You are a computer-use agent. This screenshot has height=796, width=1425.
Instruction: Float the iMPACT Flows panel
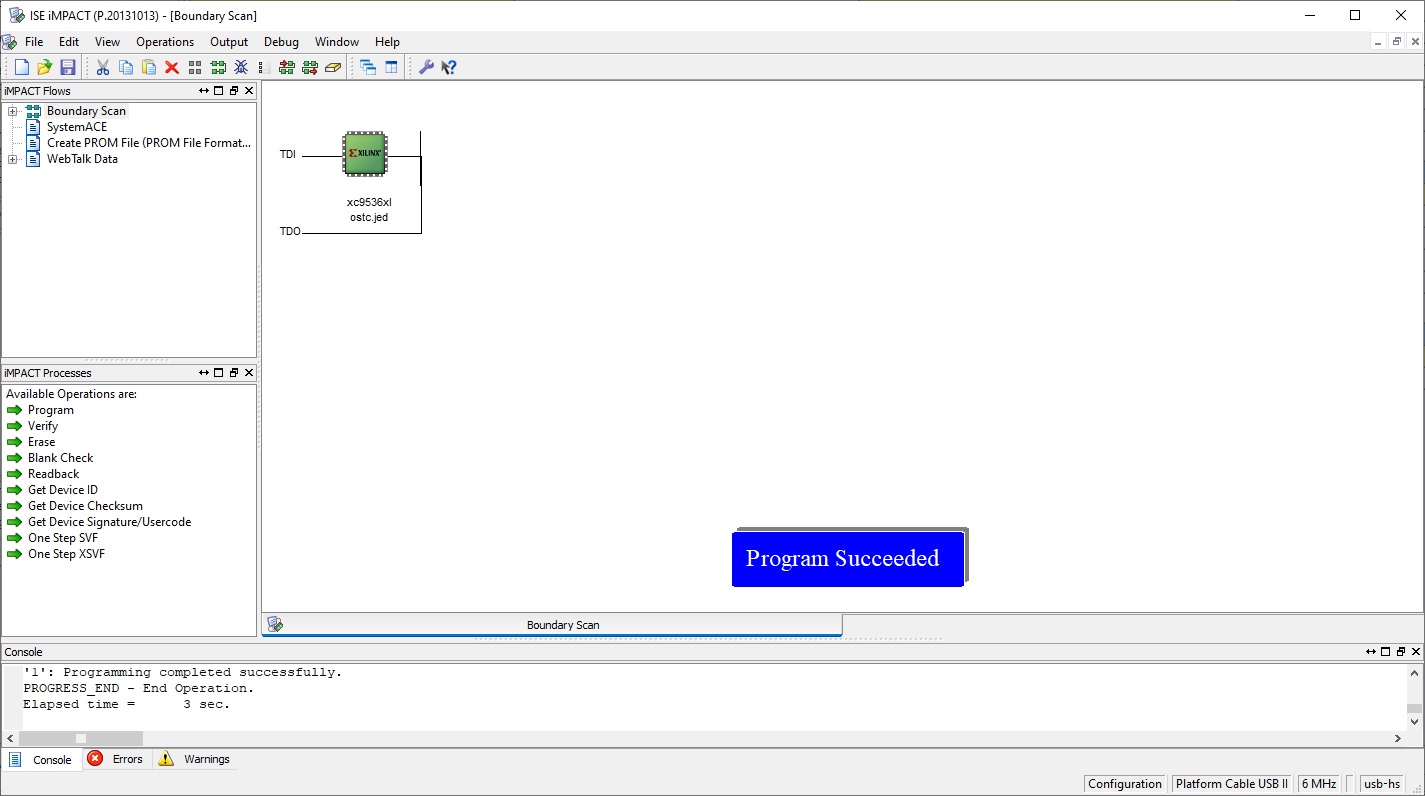click(x=234, y=91)
